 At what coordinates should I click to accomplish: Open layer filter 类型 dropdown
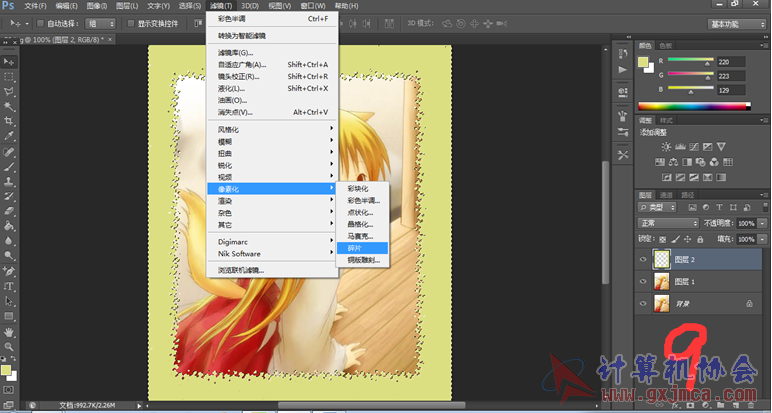coord(657,207)
